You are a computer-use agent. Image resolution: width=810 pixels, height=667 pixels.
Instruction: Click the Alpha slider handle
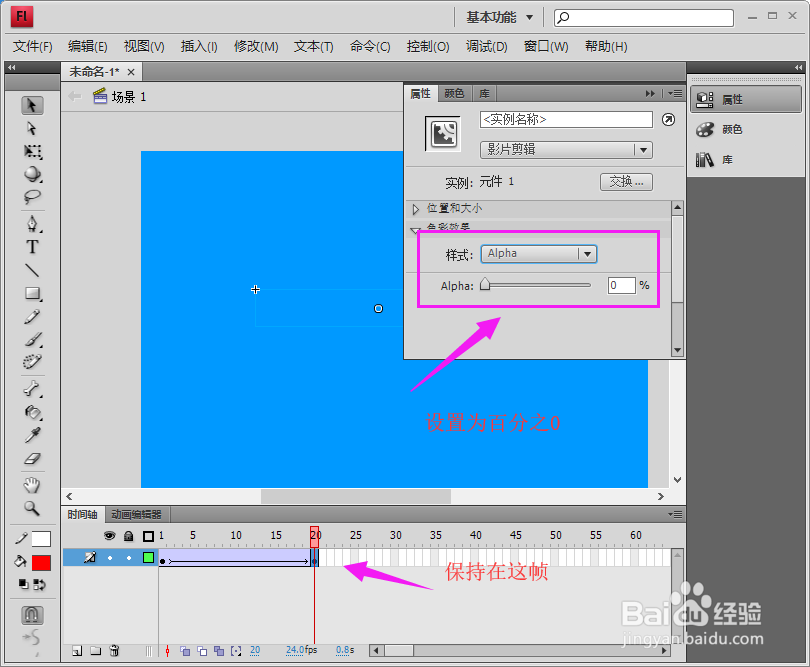coord(485,285)
